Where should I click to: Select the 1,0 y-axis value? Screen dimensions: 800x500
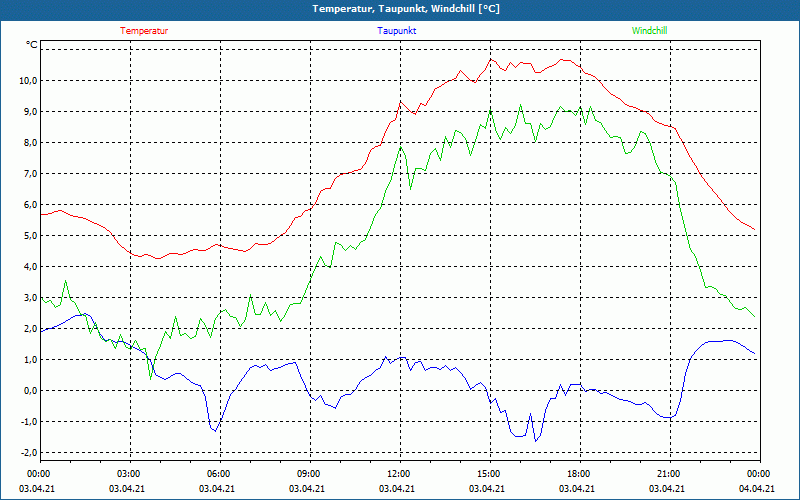30,360
